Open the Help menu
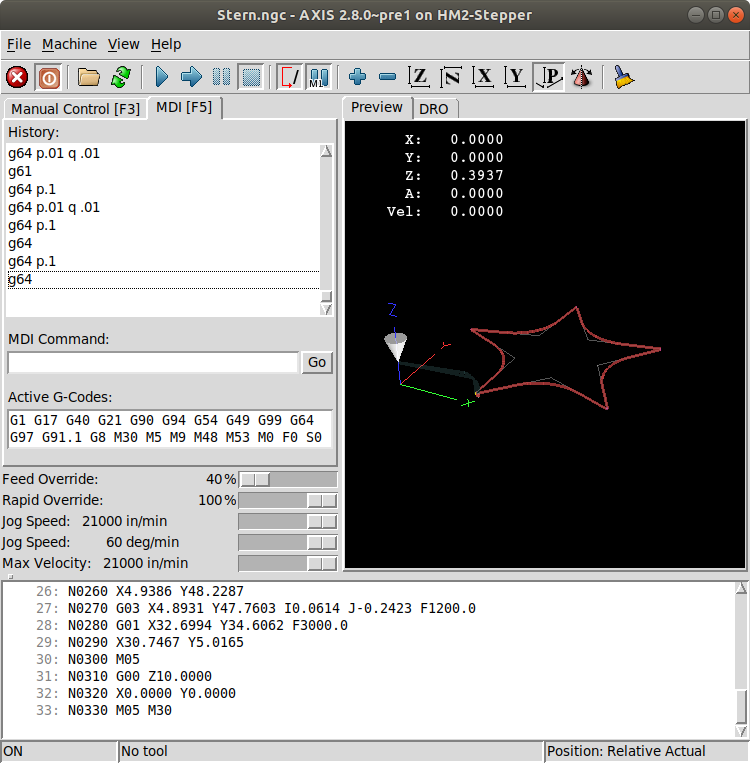The width and height of the screenshot is (750, 763). pos(166,44)
